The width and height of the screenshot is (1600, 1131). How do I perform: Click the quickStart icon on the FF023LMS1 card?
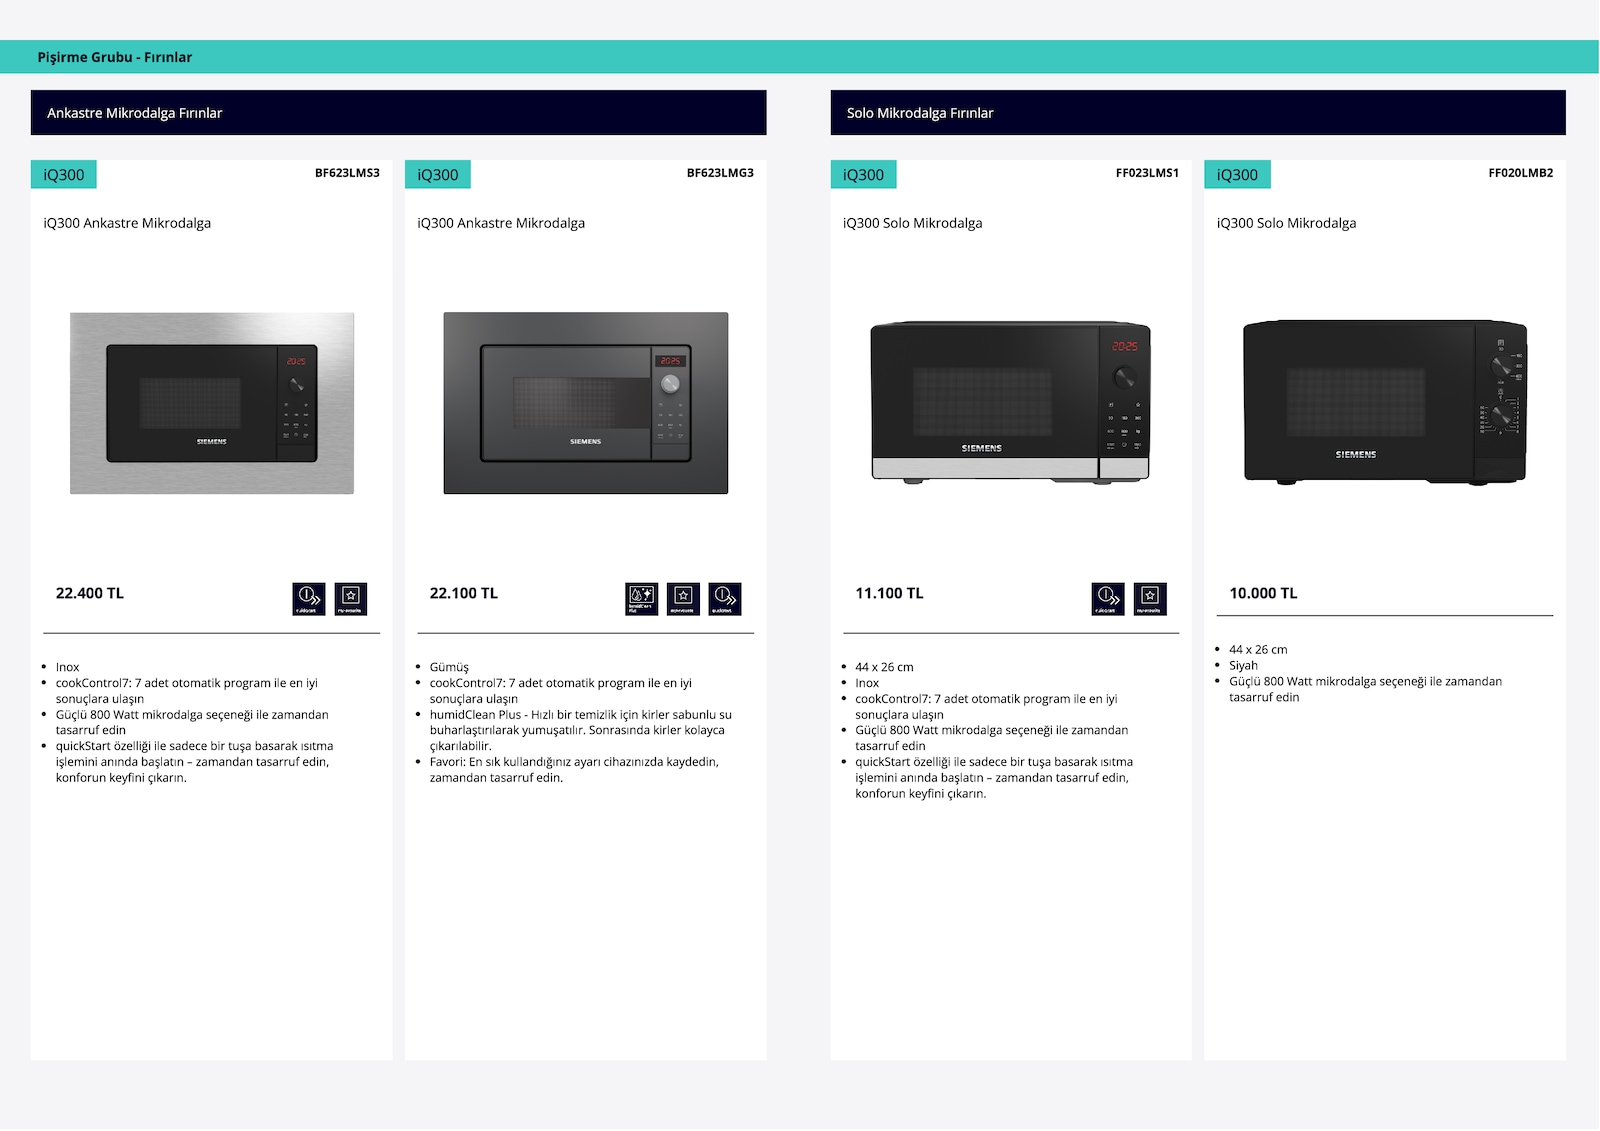point(1108,599)
